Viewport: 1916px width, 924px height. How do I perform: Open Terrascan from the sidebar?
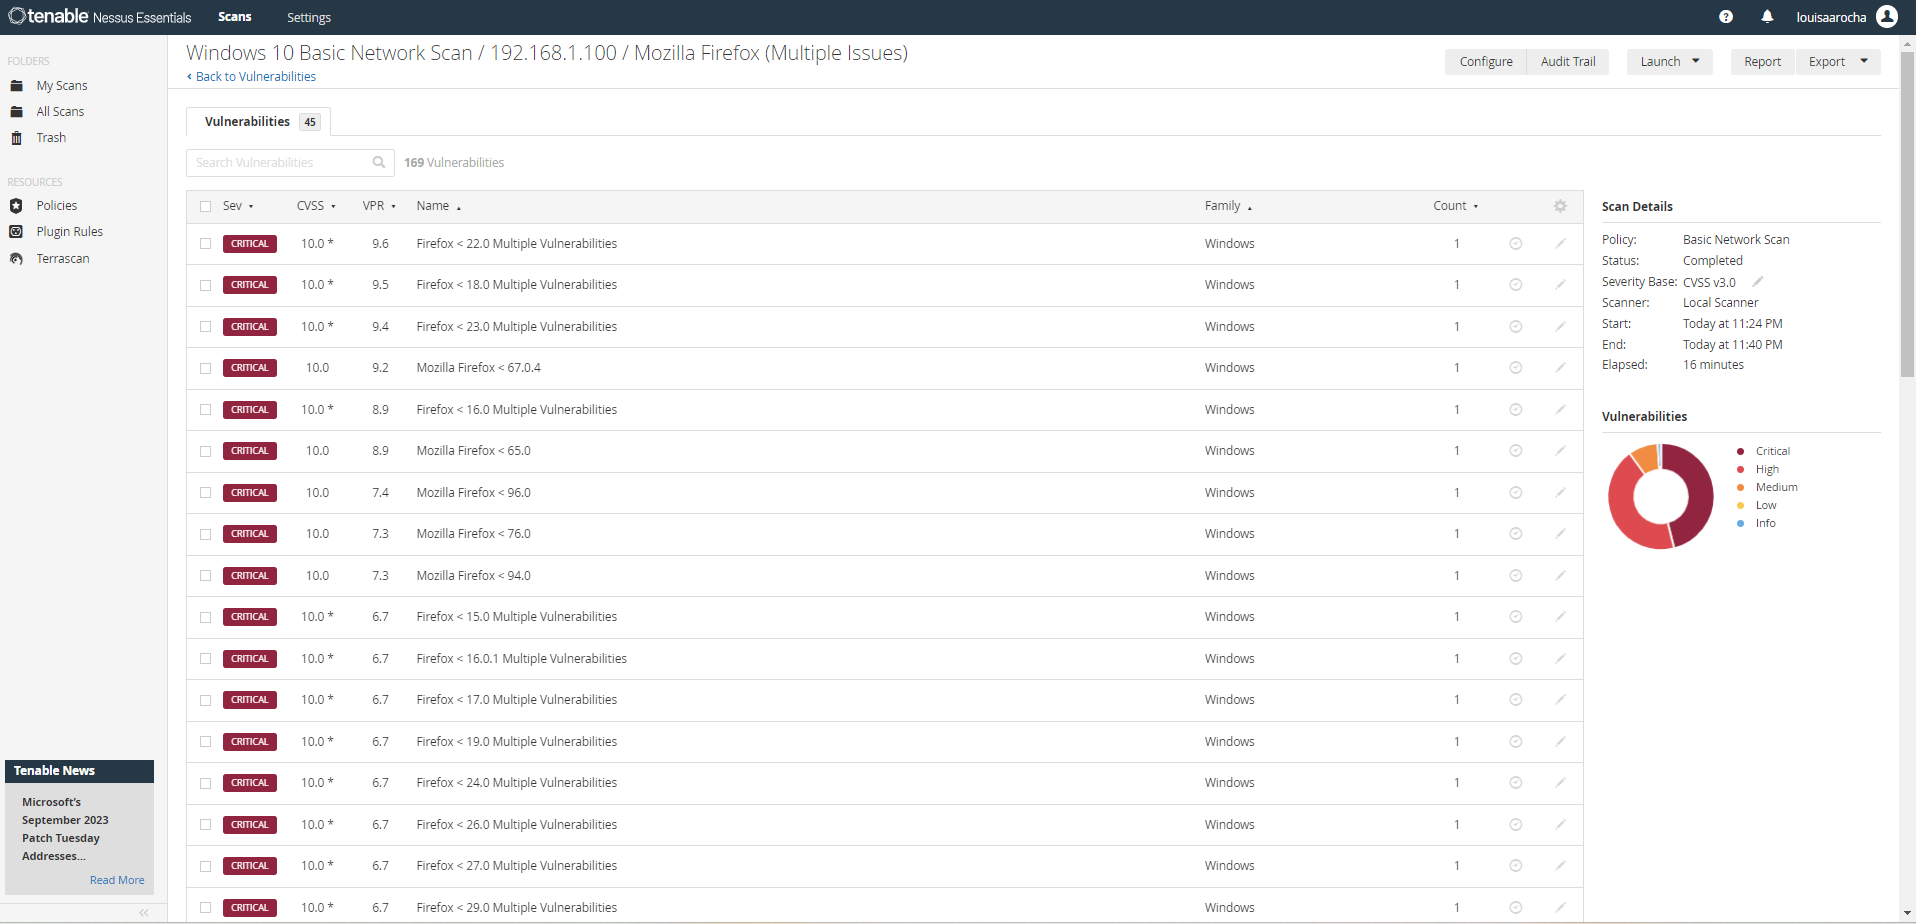[62, 258]
